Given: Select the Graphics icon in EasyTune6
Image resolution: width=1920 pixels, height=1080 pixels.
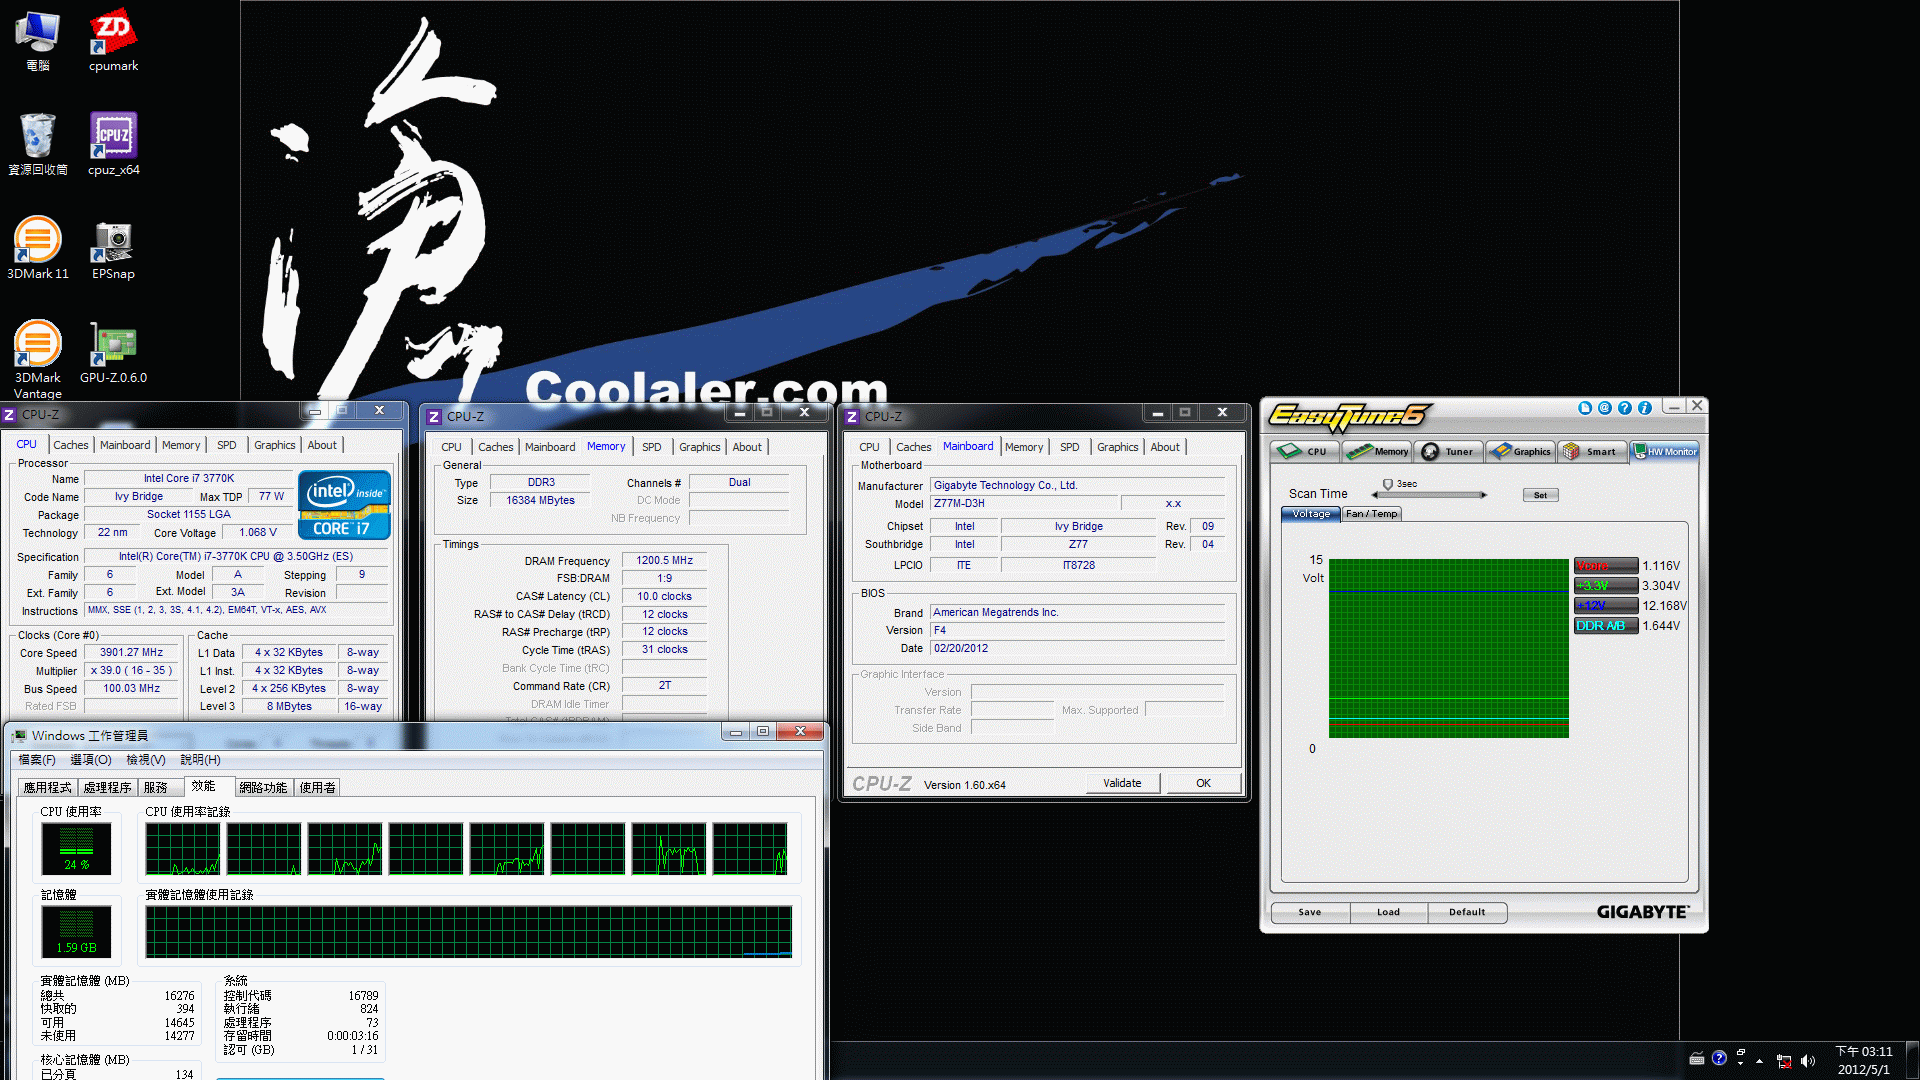Looking at the screenshot, I should click(x=1522, y=451).
